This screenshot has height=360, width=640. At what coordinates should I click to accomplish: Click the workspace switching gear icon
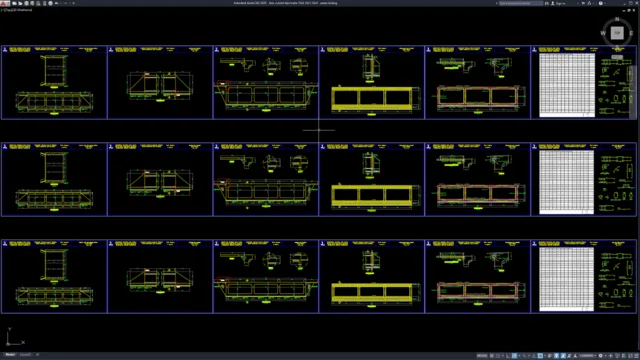coord(600,356)
